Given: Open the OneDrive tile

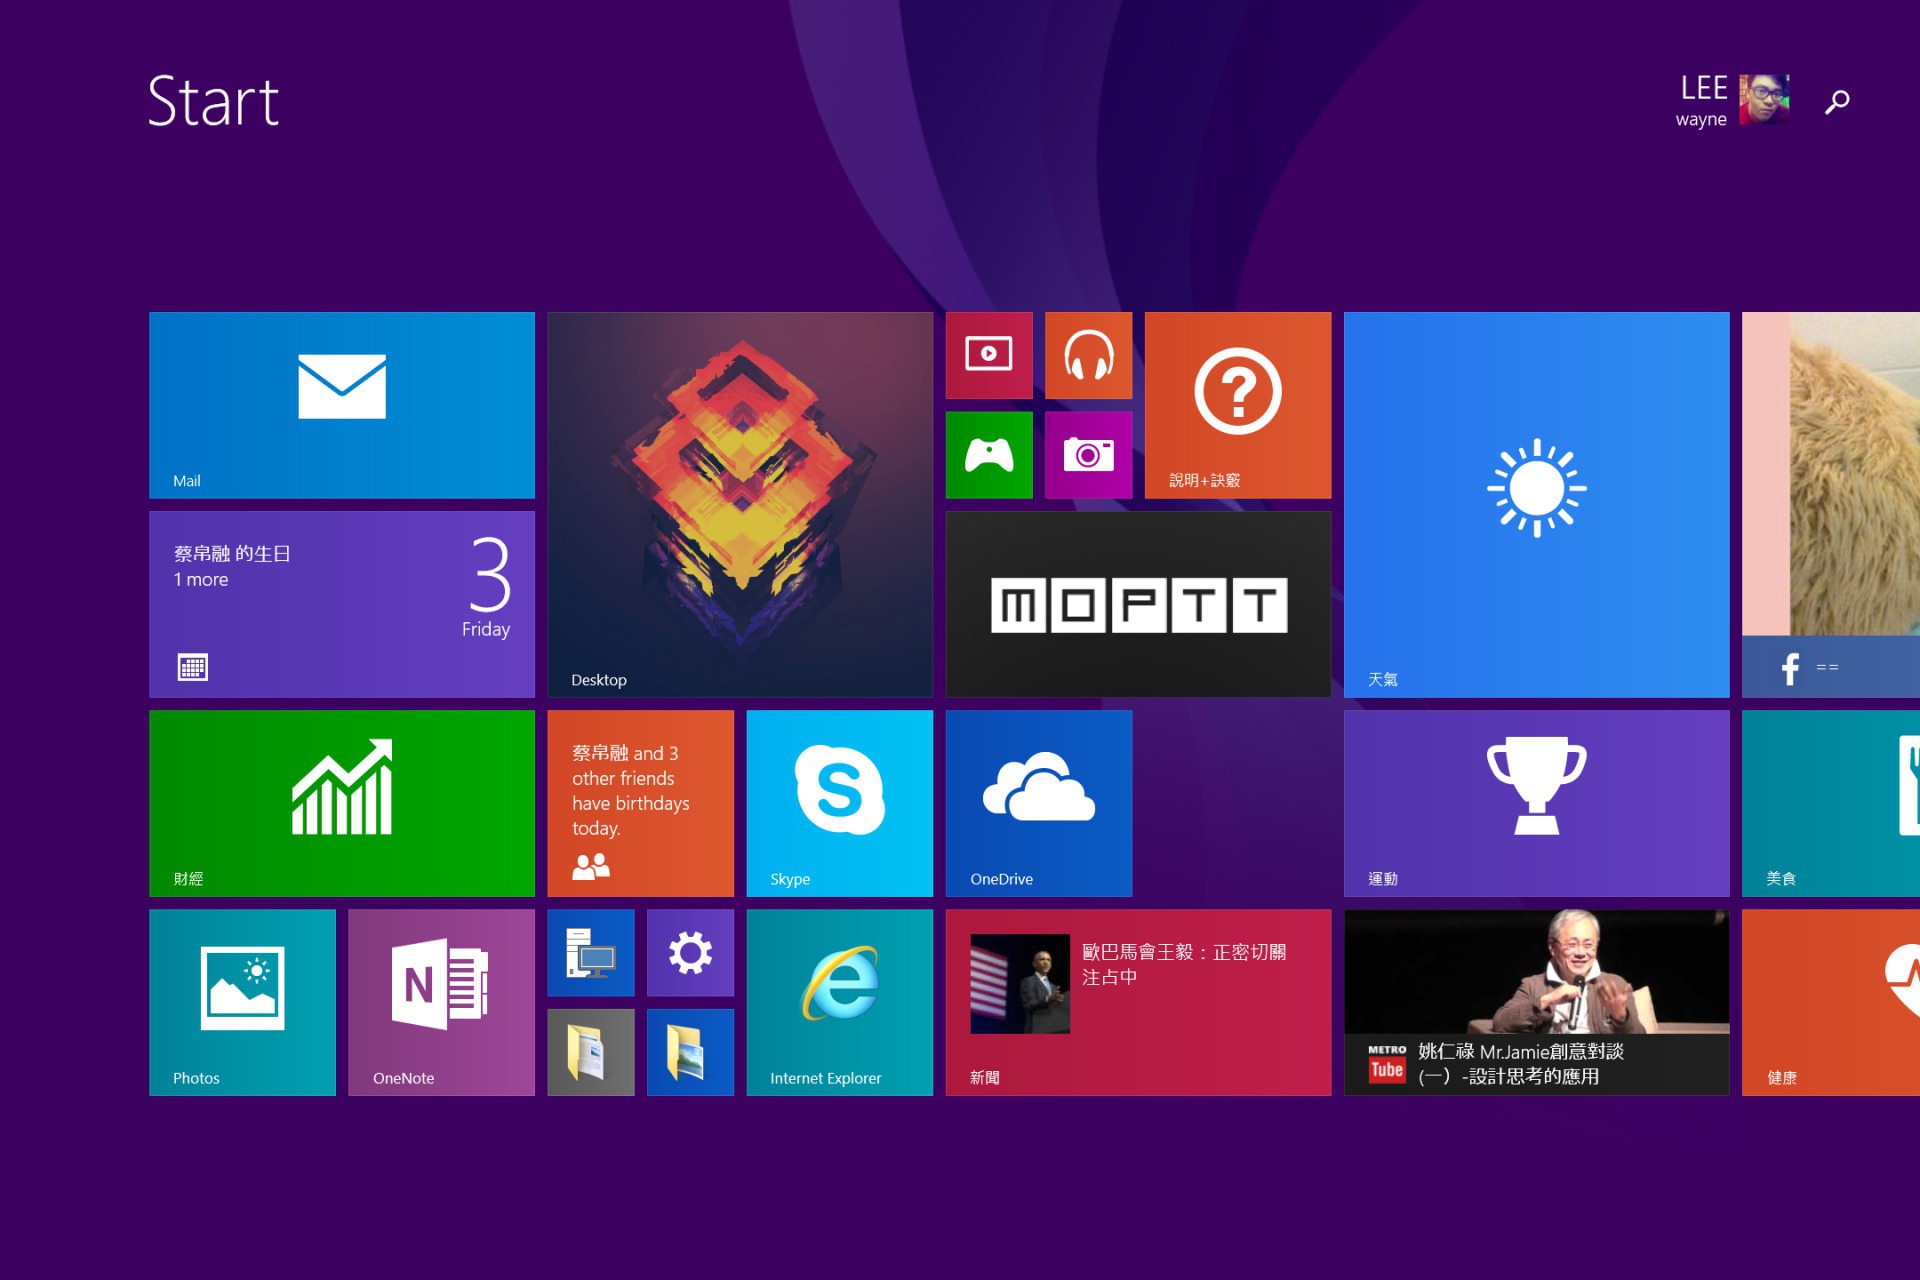Looking at the screenshot, I should point(1039,803).
